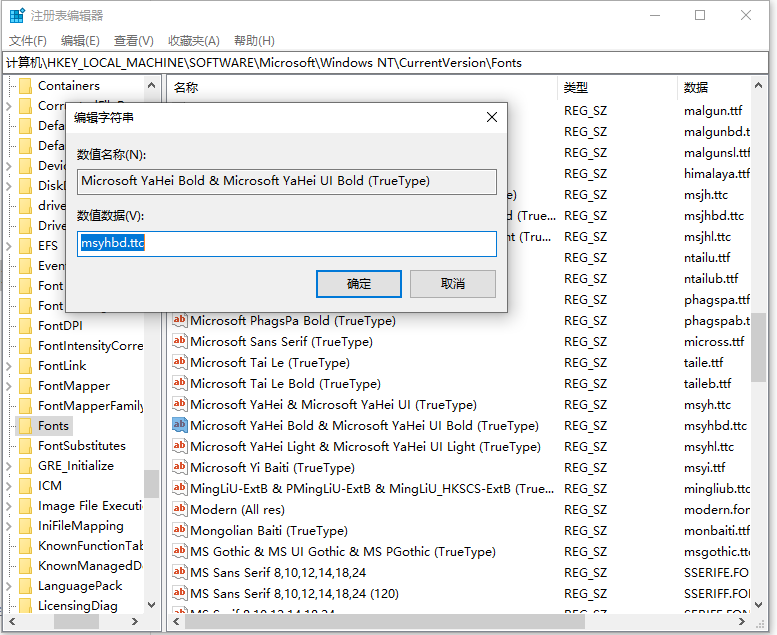Select the IniFileMapping folder icon
Viewport: 777px width, 635px height.
pos(25,526)
